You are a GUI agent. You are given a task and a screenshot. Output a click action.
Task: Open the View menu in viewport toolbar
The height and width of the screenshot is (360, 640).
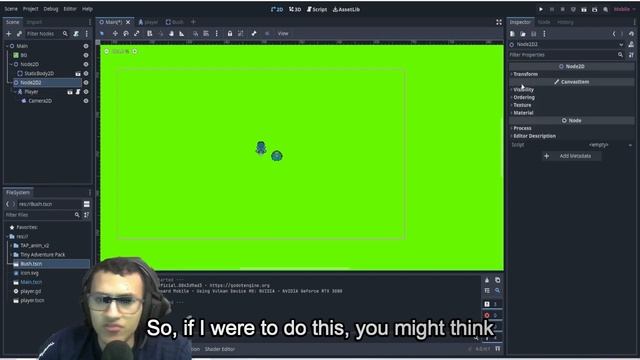tap(283, 33)
